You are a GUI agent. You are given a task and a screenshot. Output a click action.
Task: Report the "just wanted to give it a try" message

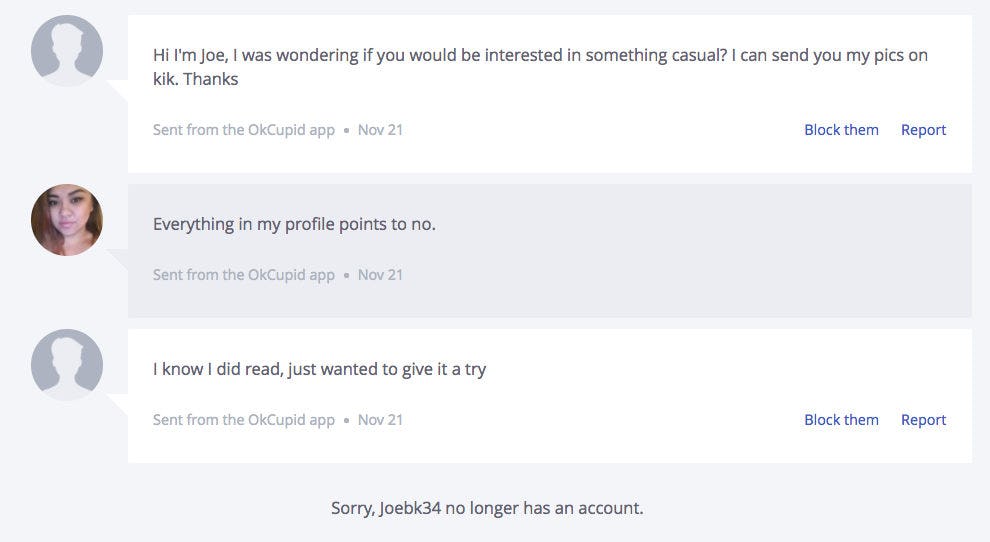923,420
